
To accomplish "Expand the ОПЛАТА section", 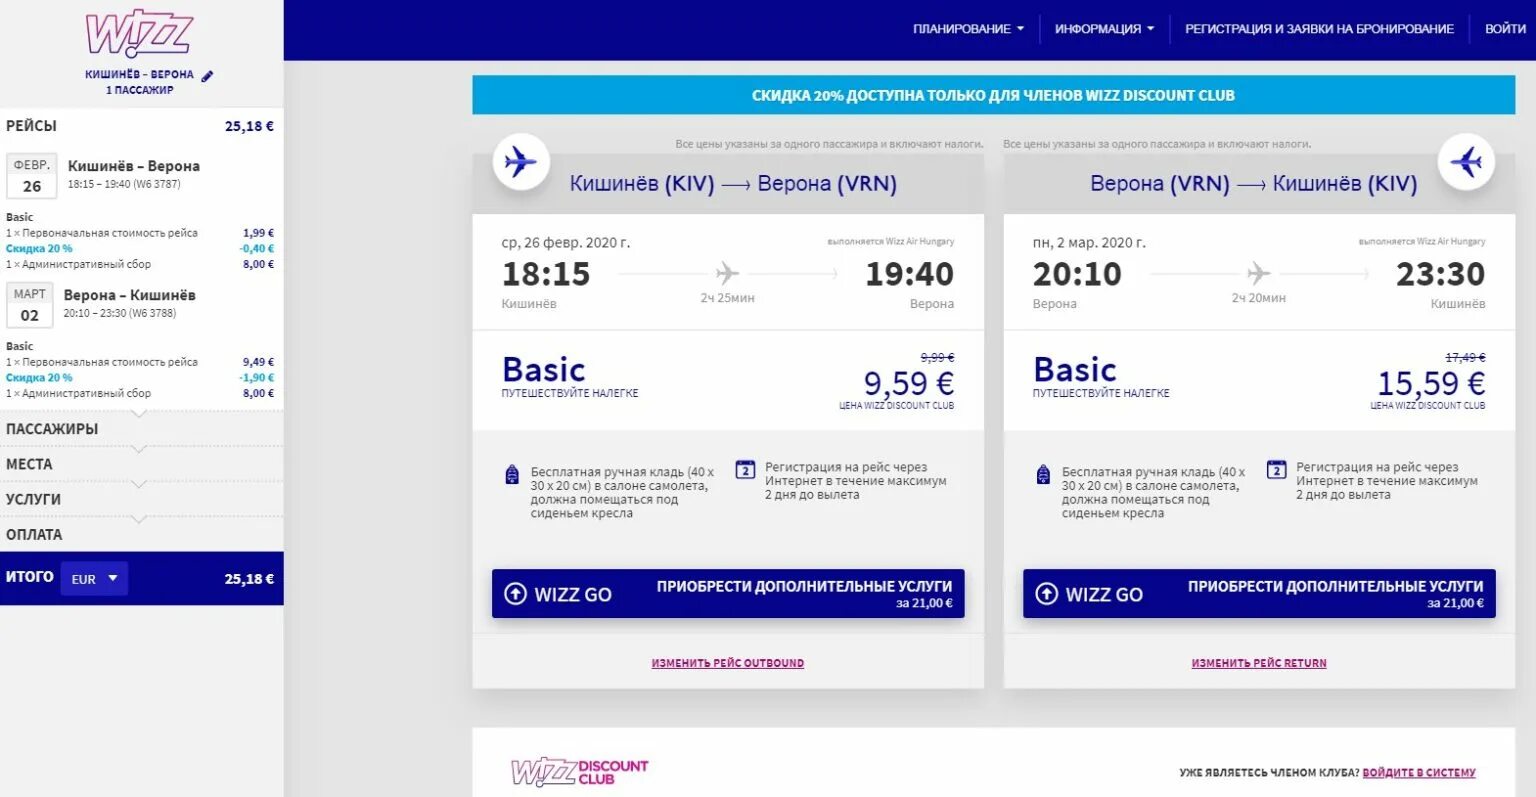I will (x=141, y=534).
